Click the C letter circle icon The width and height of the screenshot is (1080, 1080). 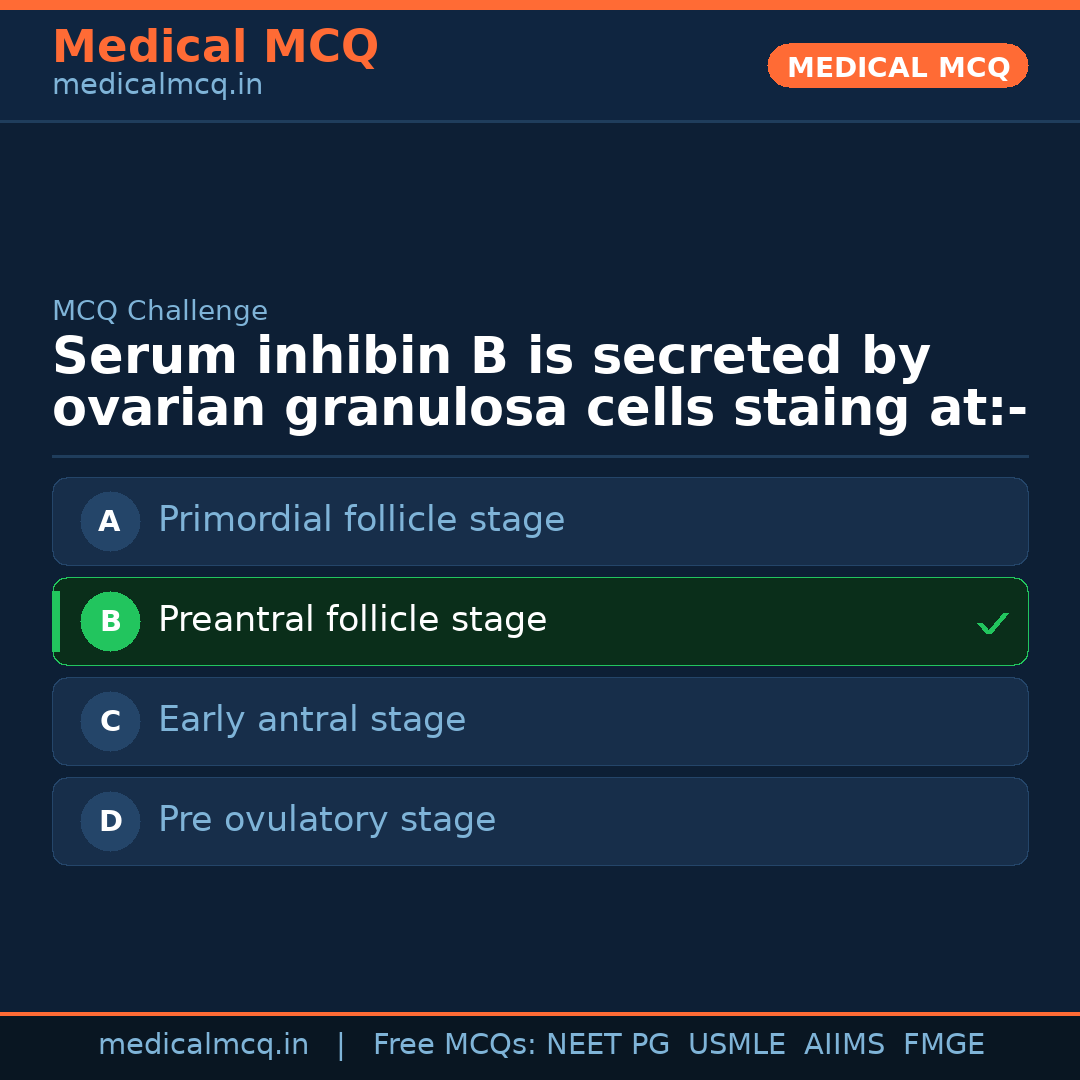pos(110,721)
